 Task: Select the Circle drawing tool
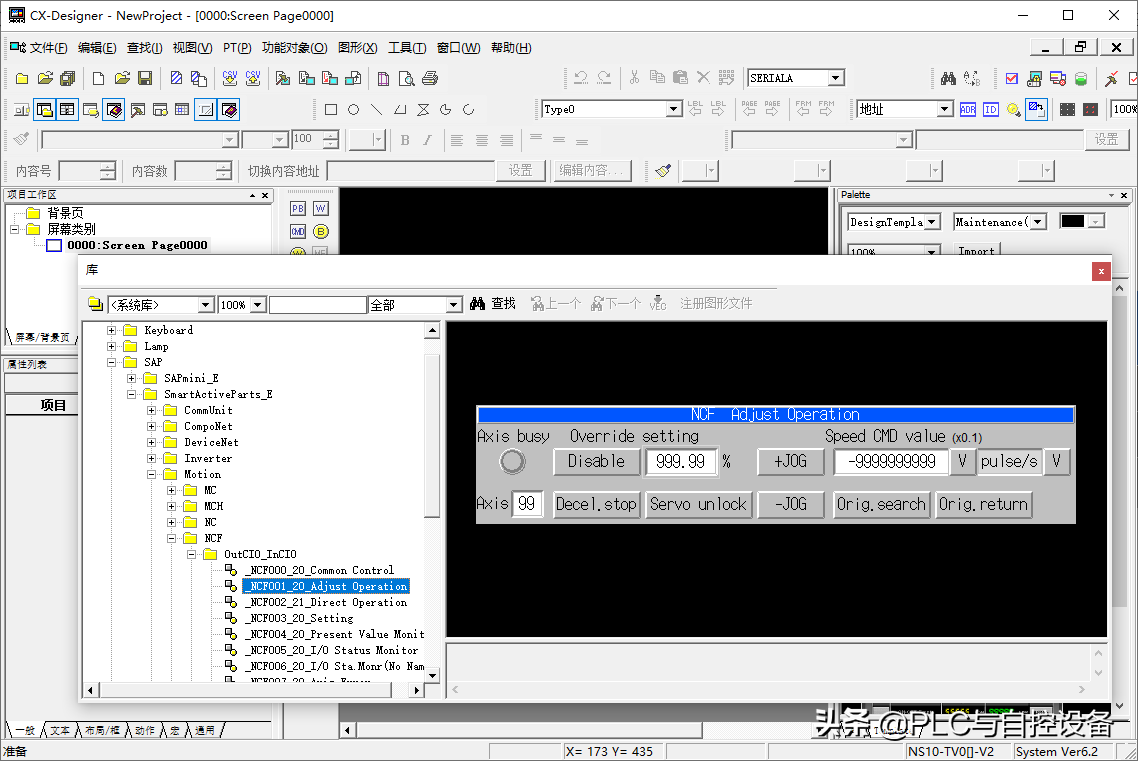(x=354, y=110)
